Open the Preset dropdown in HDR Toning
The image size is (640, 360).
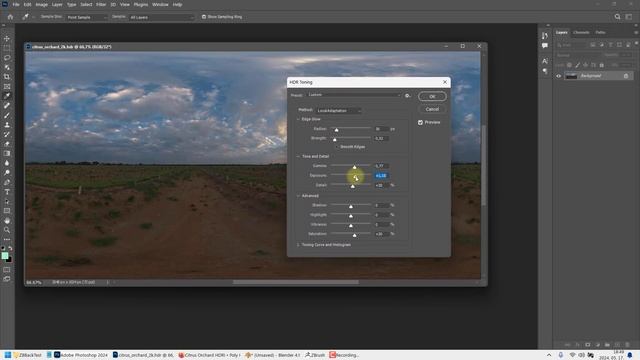[x=354, y=95]
